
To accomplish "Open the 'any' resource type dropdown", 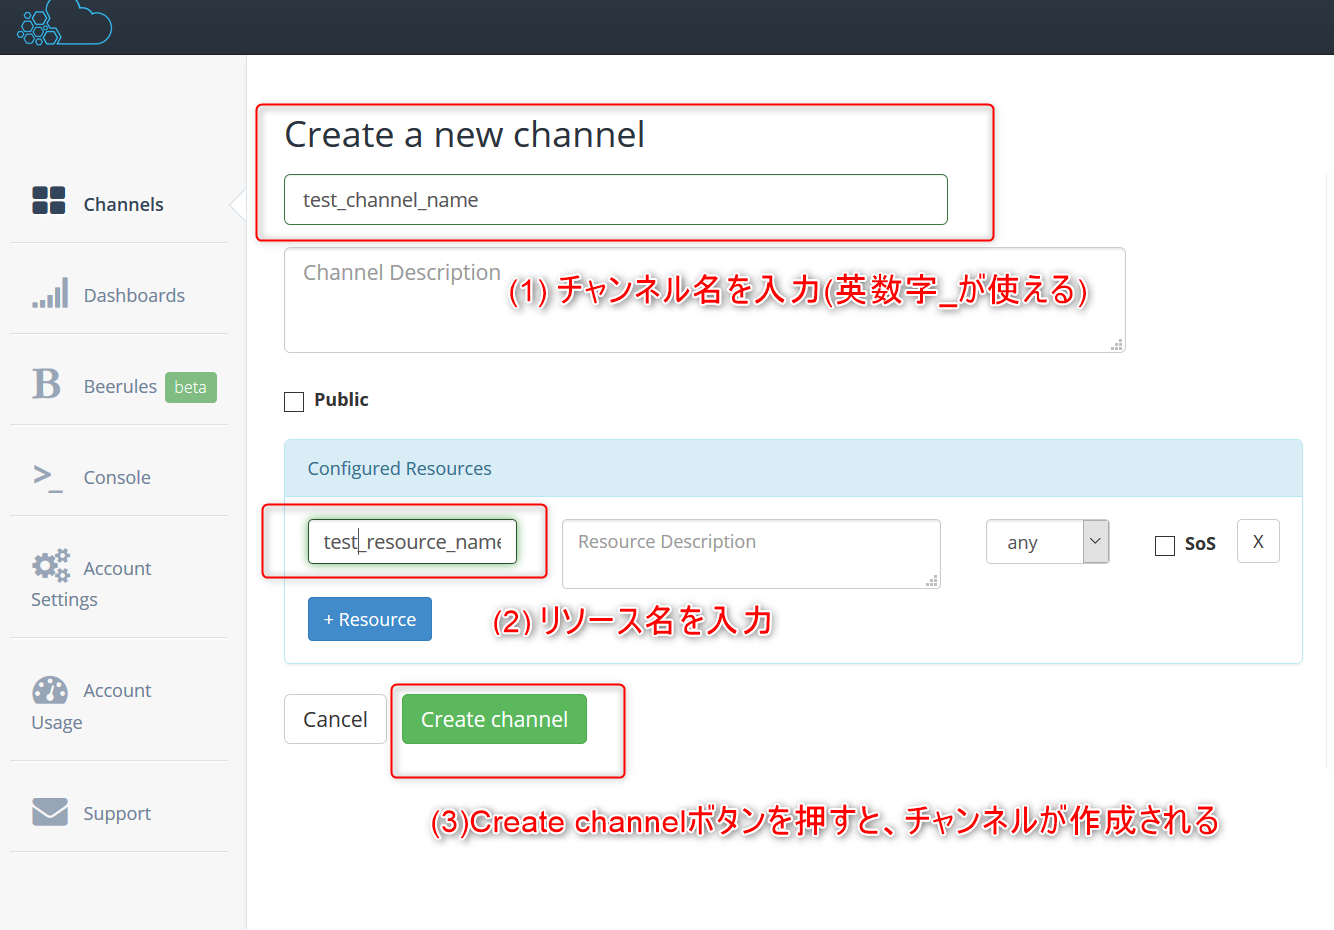I will coord(1047,542).
